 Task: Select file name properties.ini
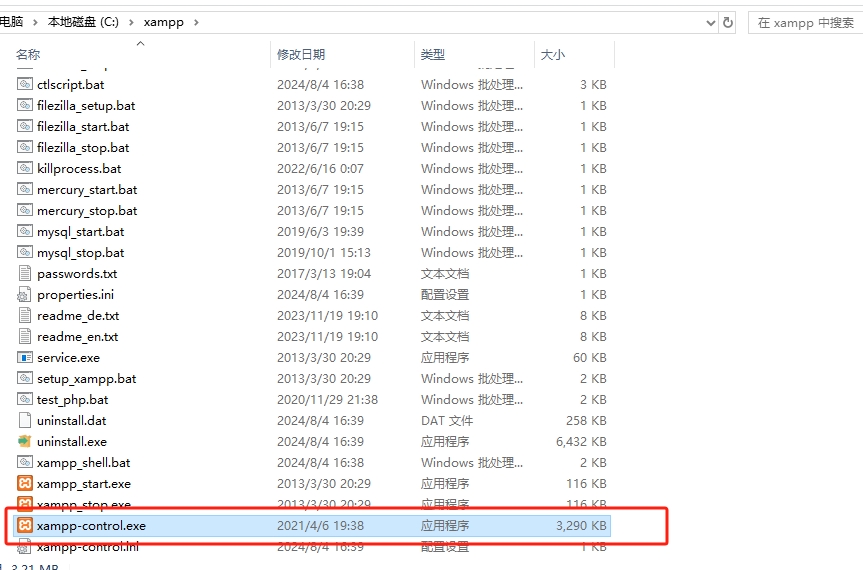click(x=75, y=294)
